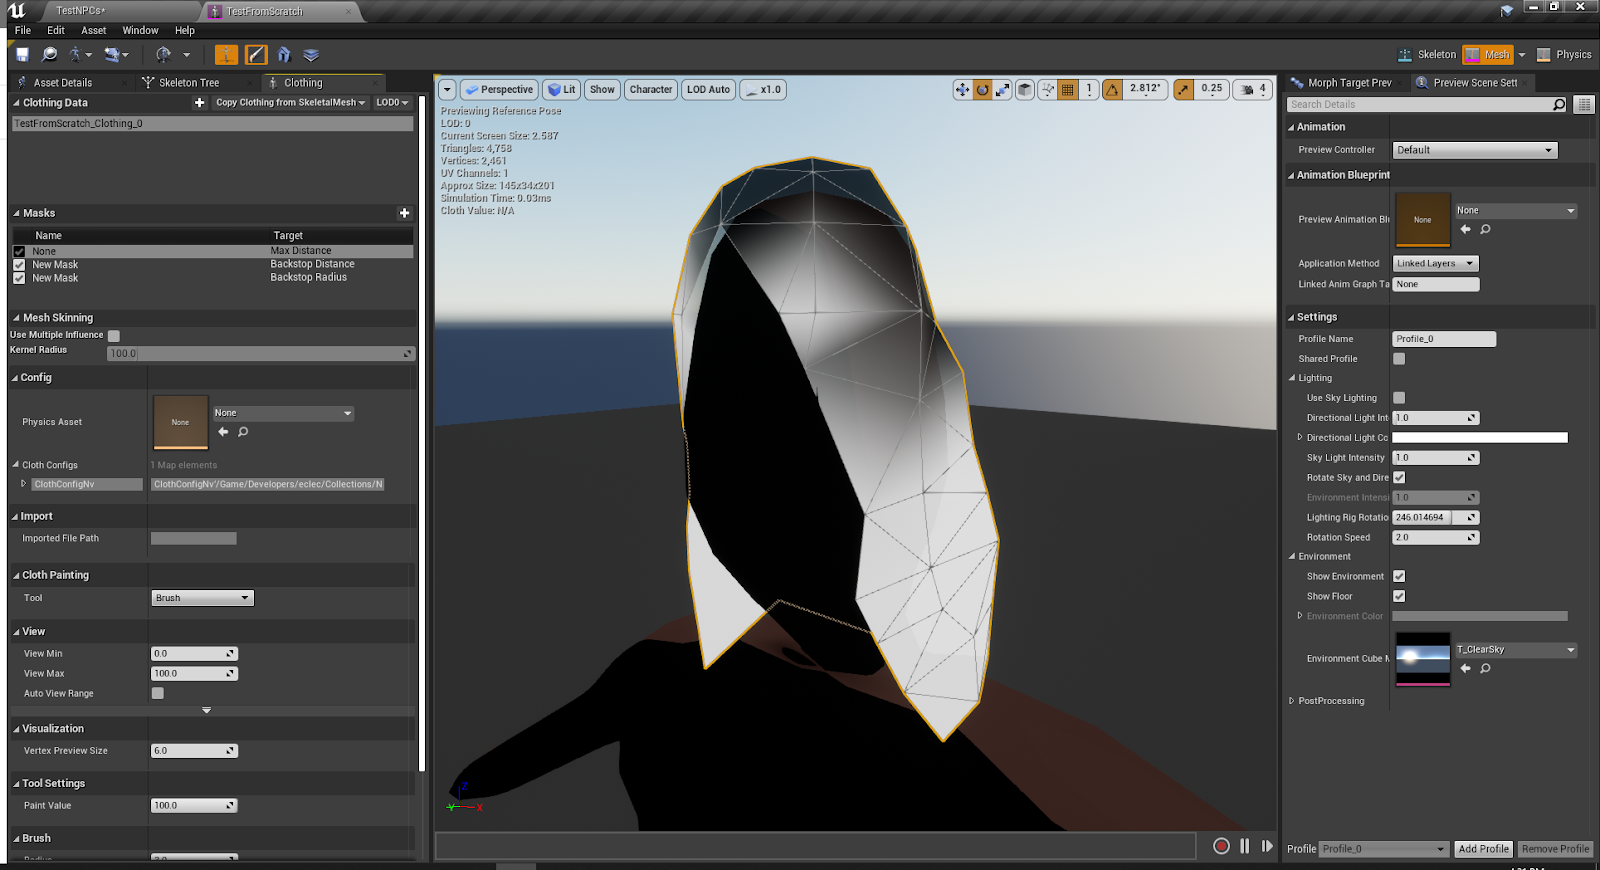Uncheck the Show Floor checkbox

click(1399, 596)
